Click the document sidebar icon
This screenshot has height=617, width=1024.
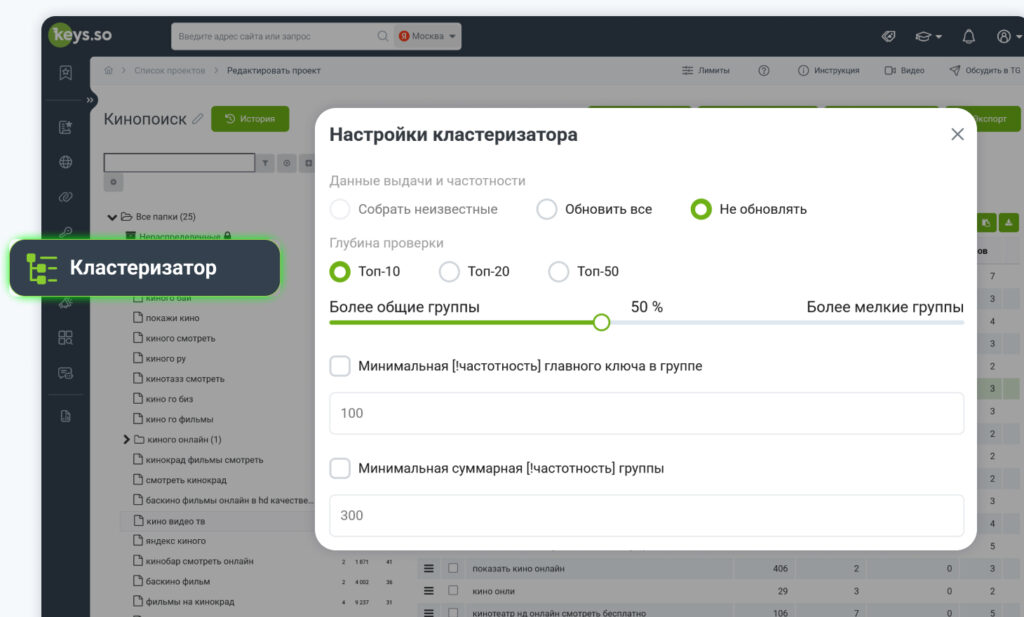(65, 416)
